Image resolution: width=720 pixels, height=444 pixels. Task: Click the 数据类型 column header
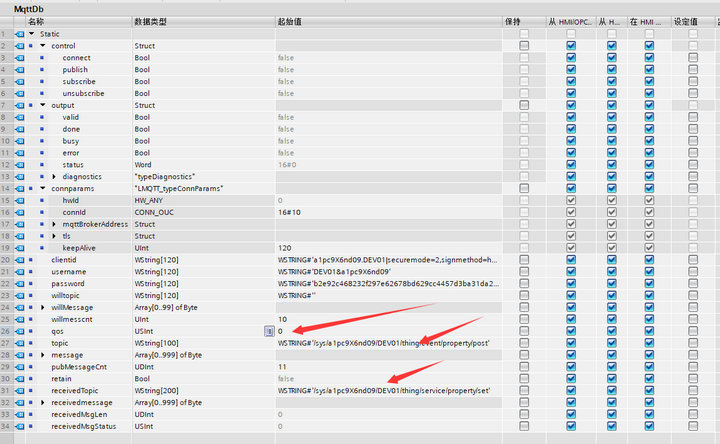point(153,20)
